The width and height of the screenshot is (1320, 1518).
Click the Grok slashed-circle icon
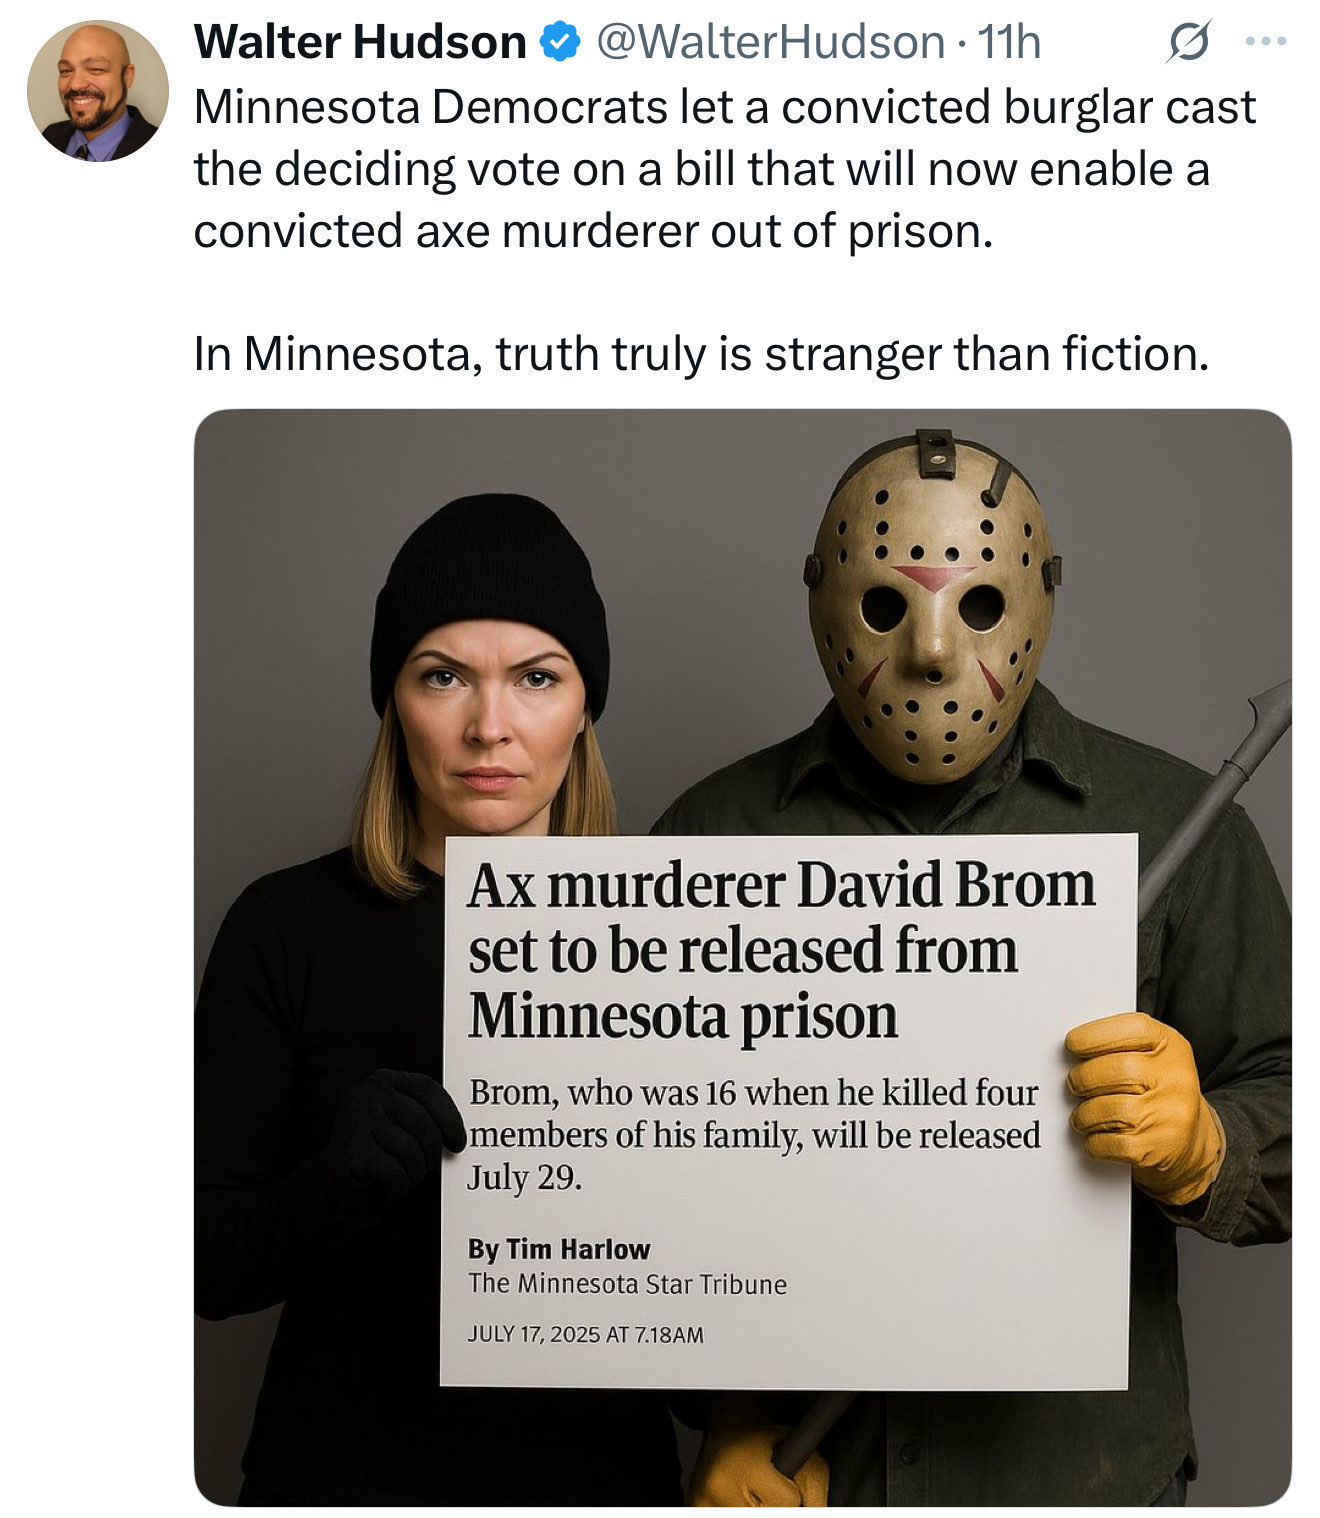click(1189, 43)
